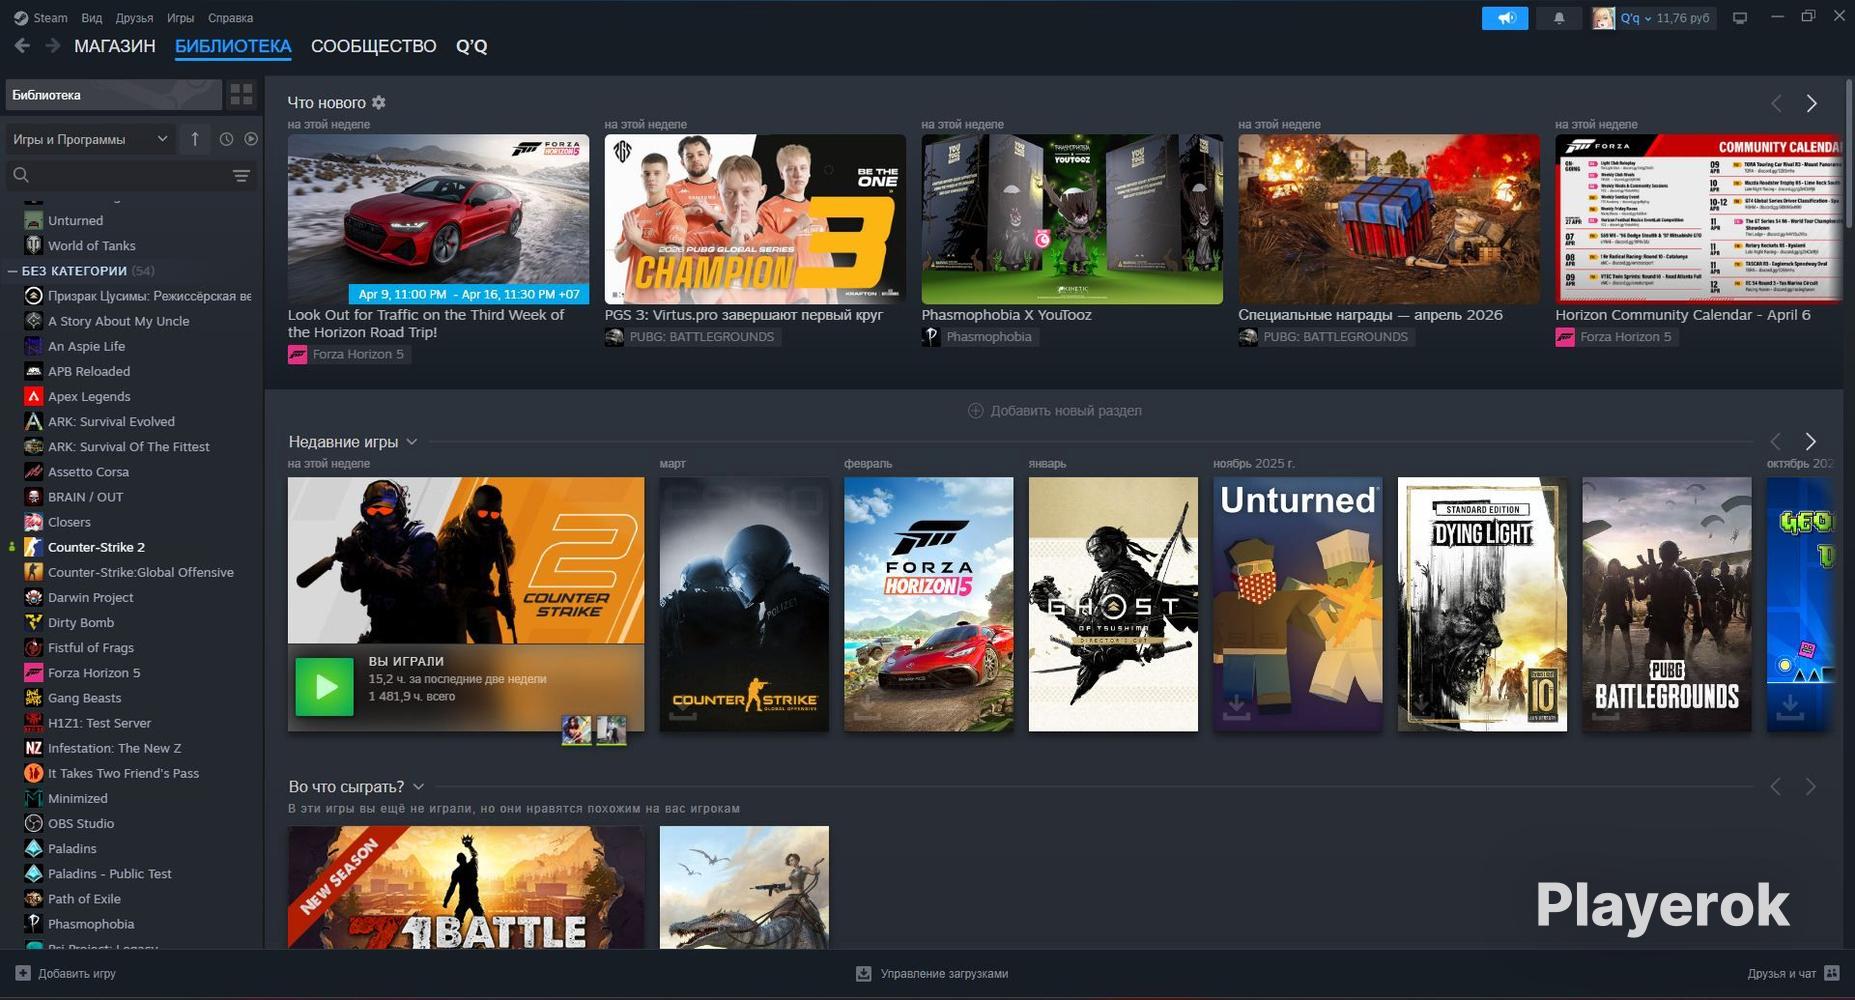Open the Unturned game cover

pos(1298,604)
